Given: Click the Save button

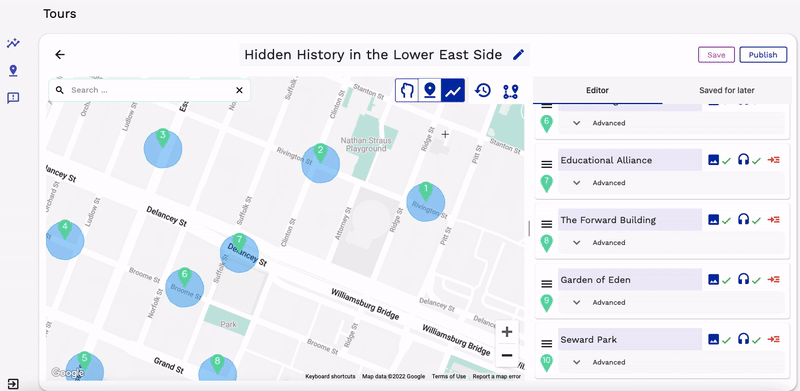Looking at the screenshot, I should click(x=716, y=55).
